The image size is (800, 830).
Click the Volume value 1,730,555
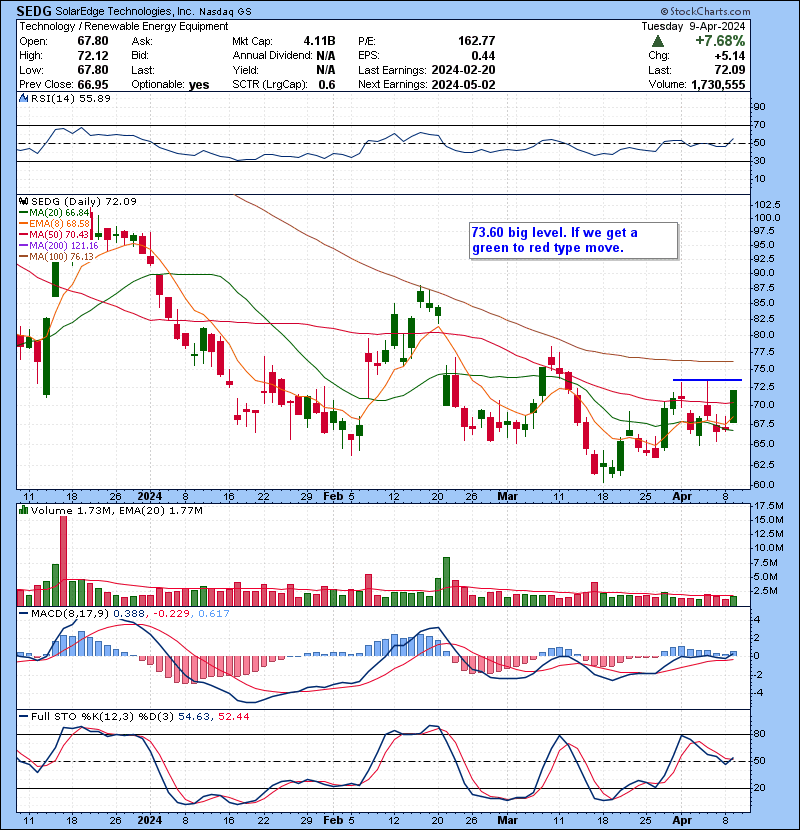click(718, 85)
